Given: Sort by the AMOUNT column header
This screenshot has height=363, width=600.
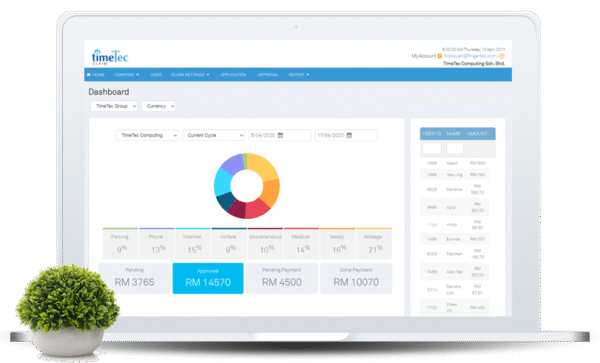Looking at the screenshot, I should coord(477,134).
